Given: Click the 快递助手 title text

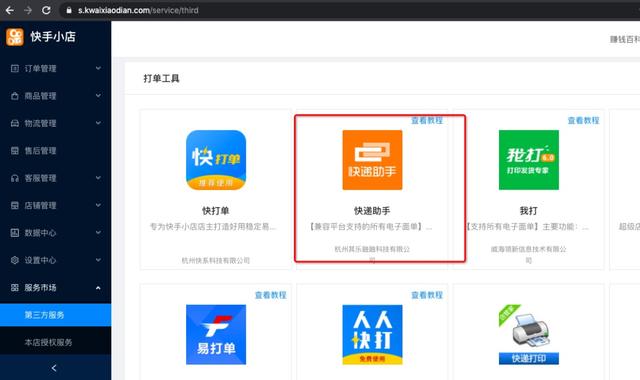Looking at the screenshot, I should tap(372, 211).
